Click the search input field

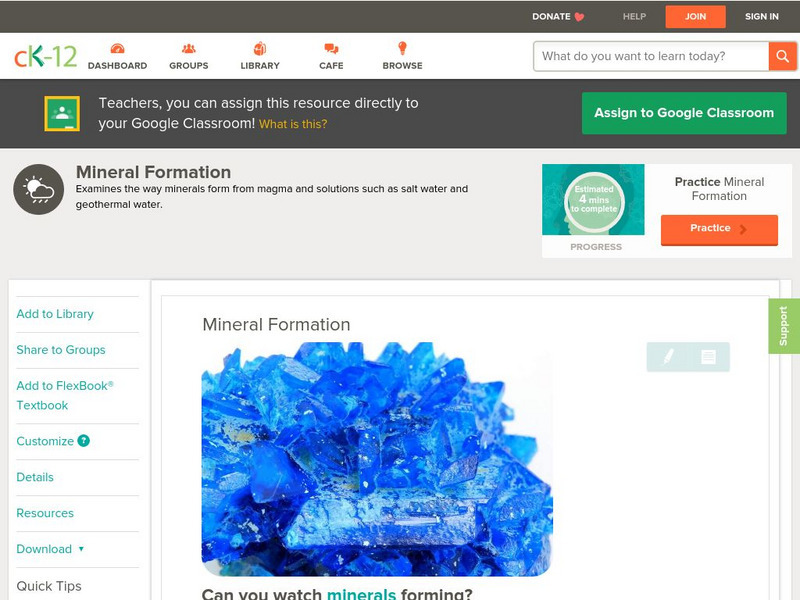pyautogui.click(x=651, y=56)
